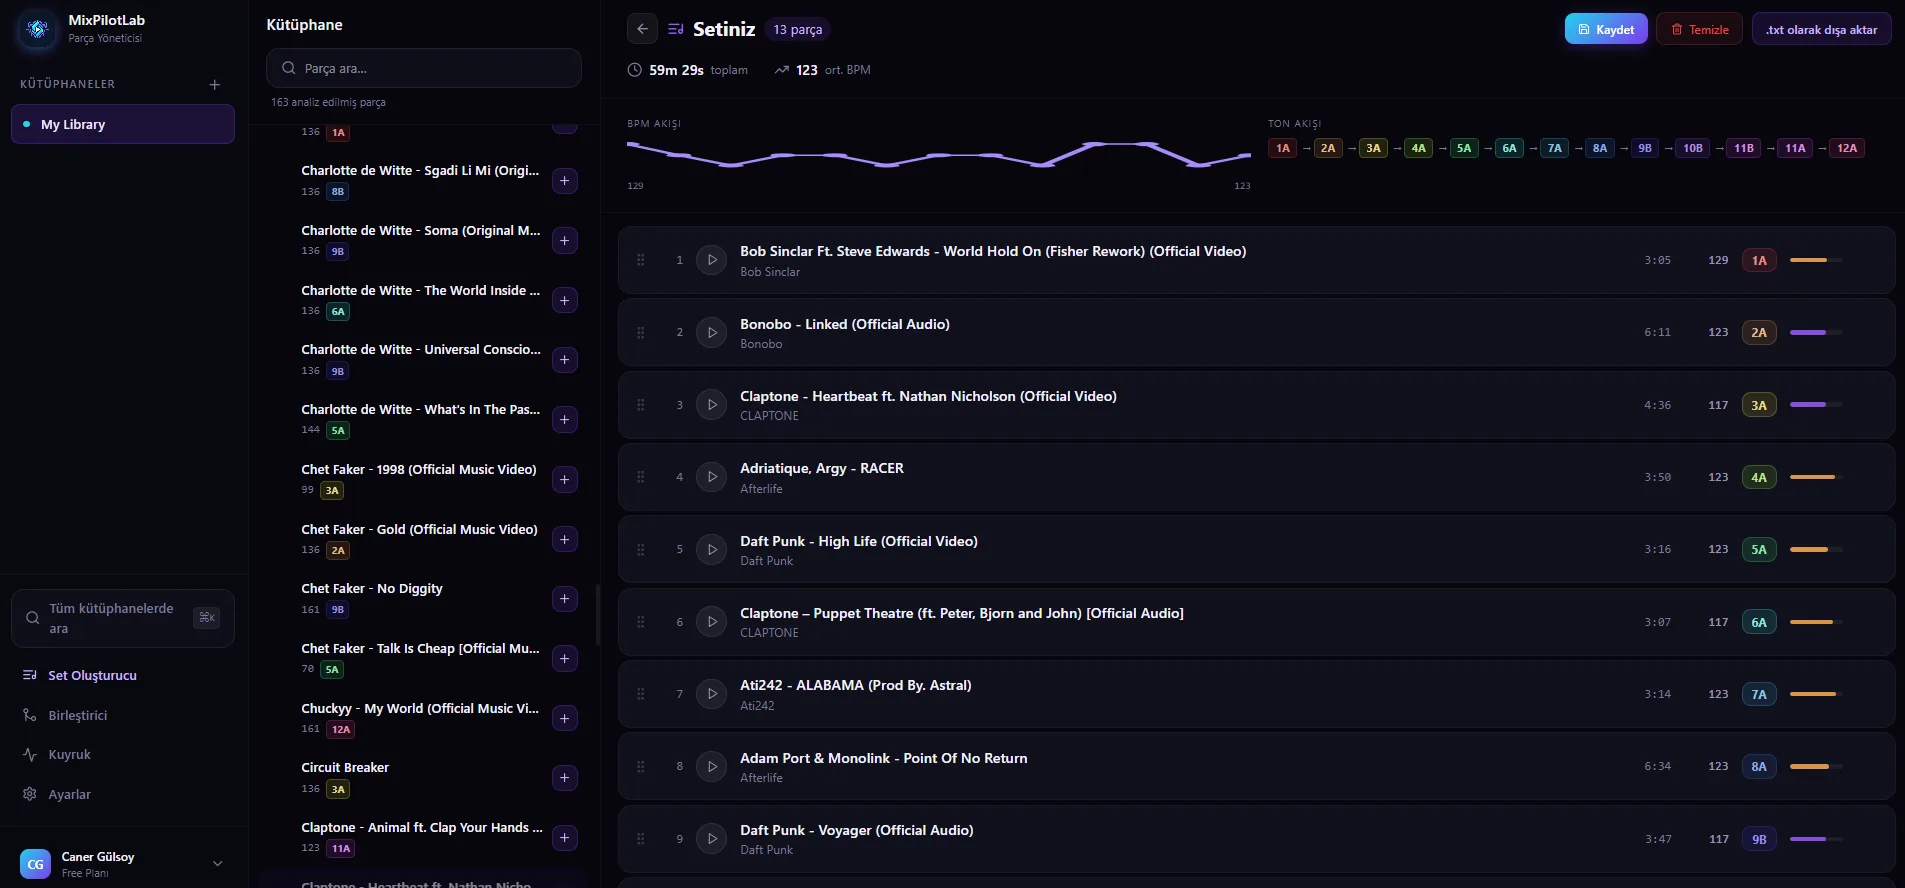The height and width of the screenshot is (888, 1905).
Task: Play Daft Punk High Life
Action: pos(712,550)
